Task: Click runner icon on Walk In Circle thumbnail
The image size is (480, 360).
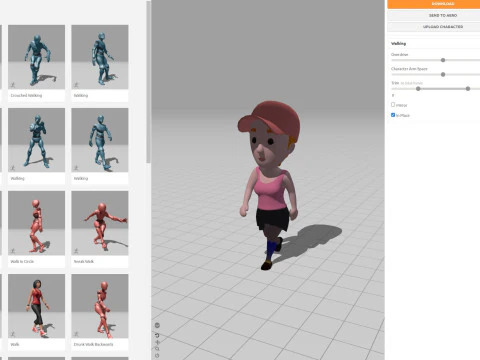Action: click(x=13, y=251)
